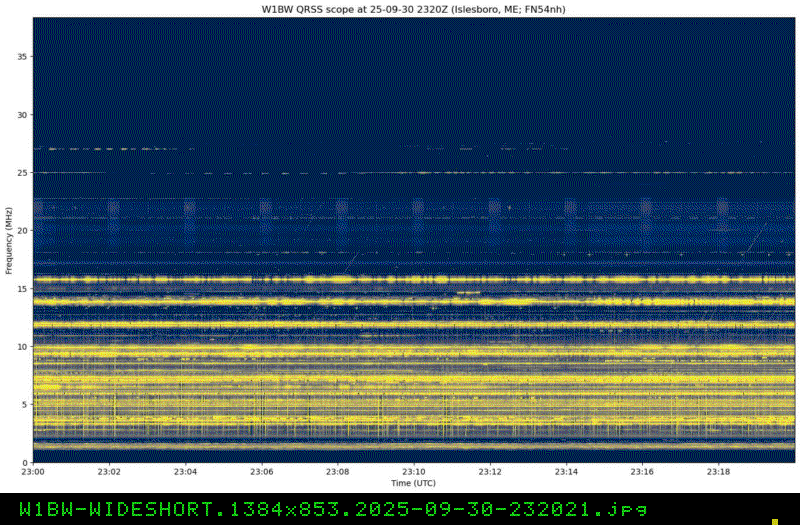
Task: Select the 23:18 time axis tick
Action: pyautogui.click(x=717, y=471)
